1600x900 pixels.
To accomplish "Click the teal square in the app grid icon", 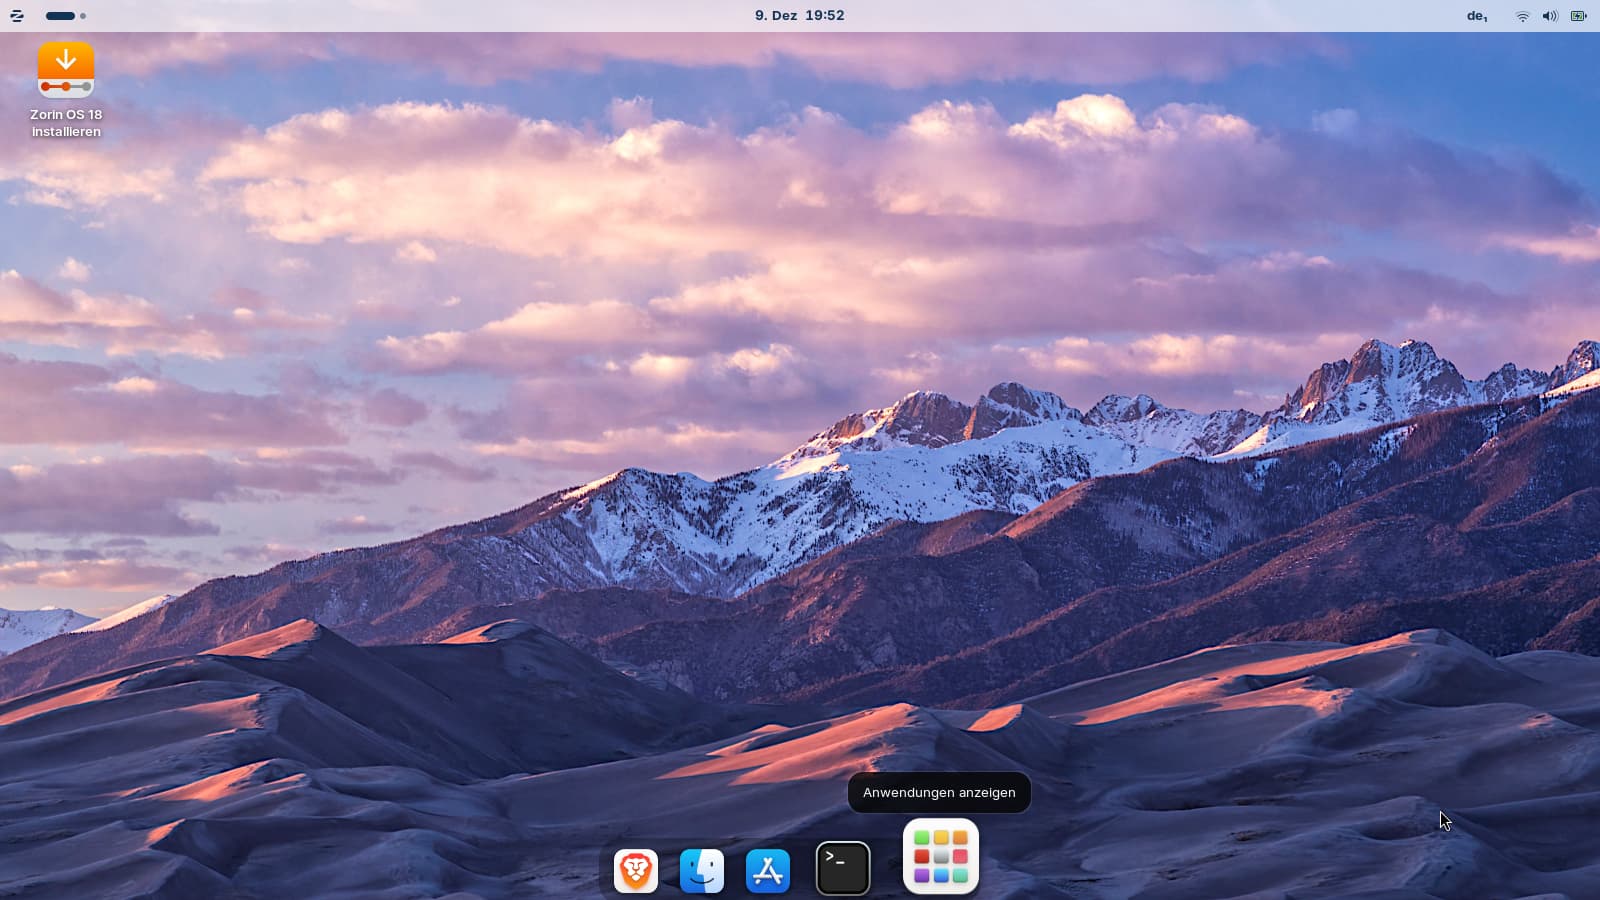I will [960, 876].
